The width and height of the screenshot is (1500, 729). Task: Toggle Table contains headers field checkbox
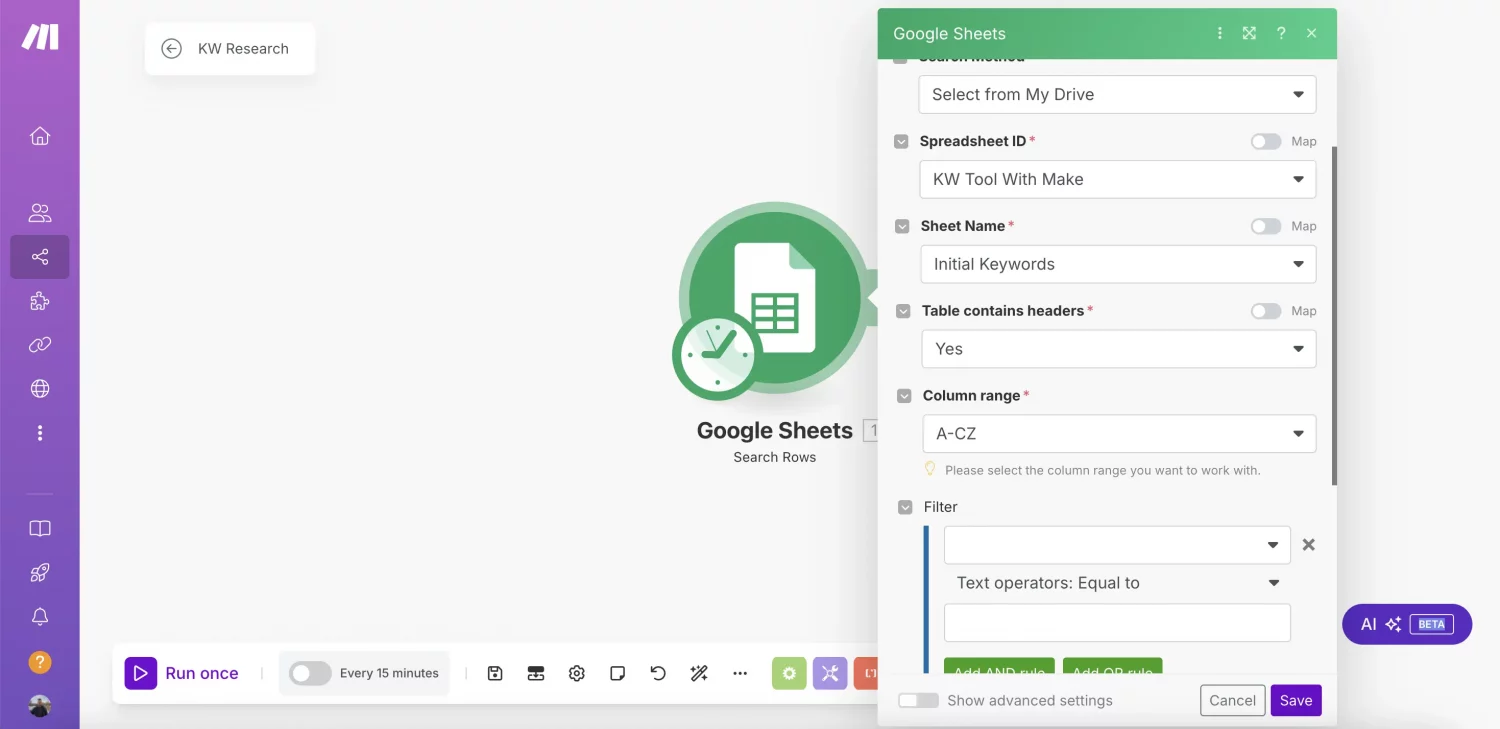point(903,311)
